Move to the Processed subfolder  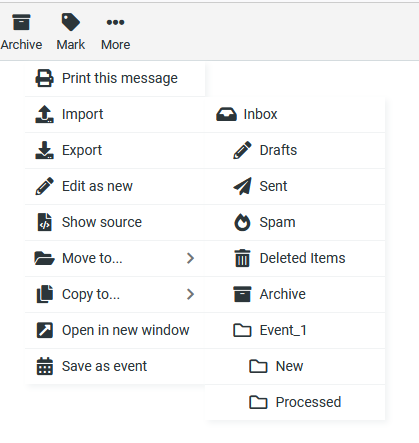coord(295,402)
